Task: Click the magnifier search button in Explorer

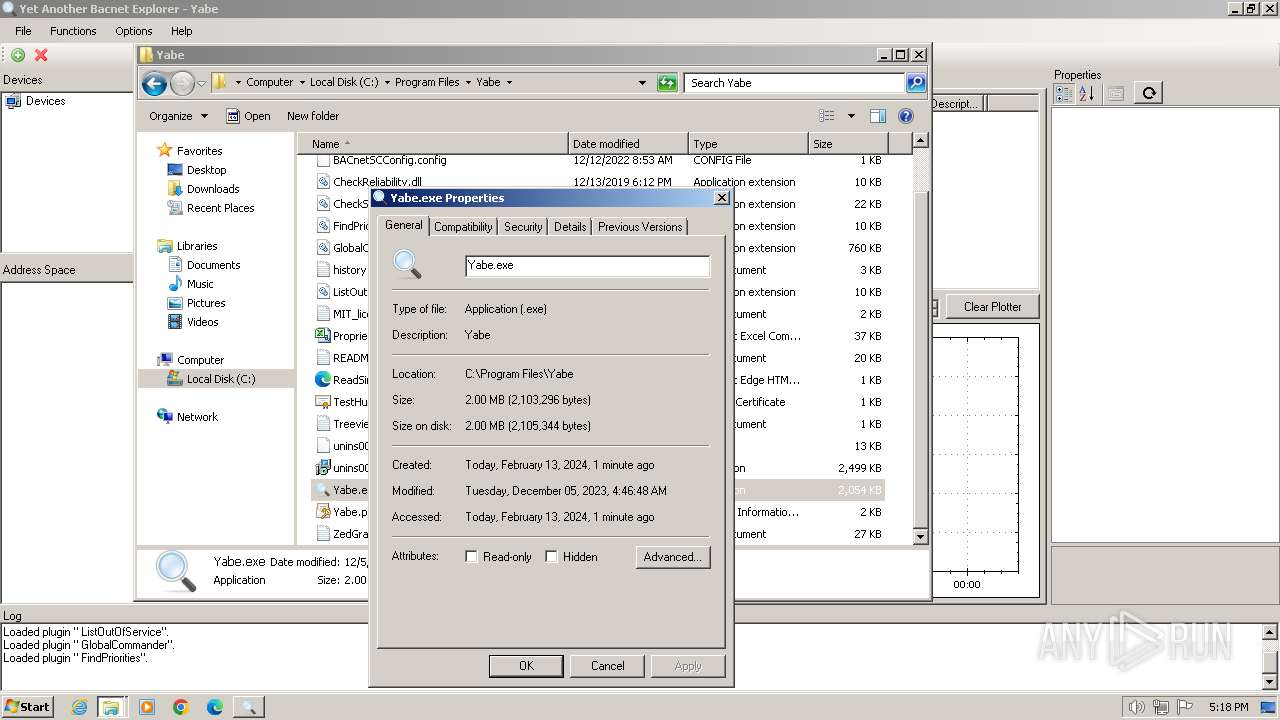Action: click(x=916, y=83)
